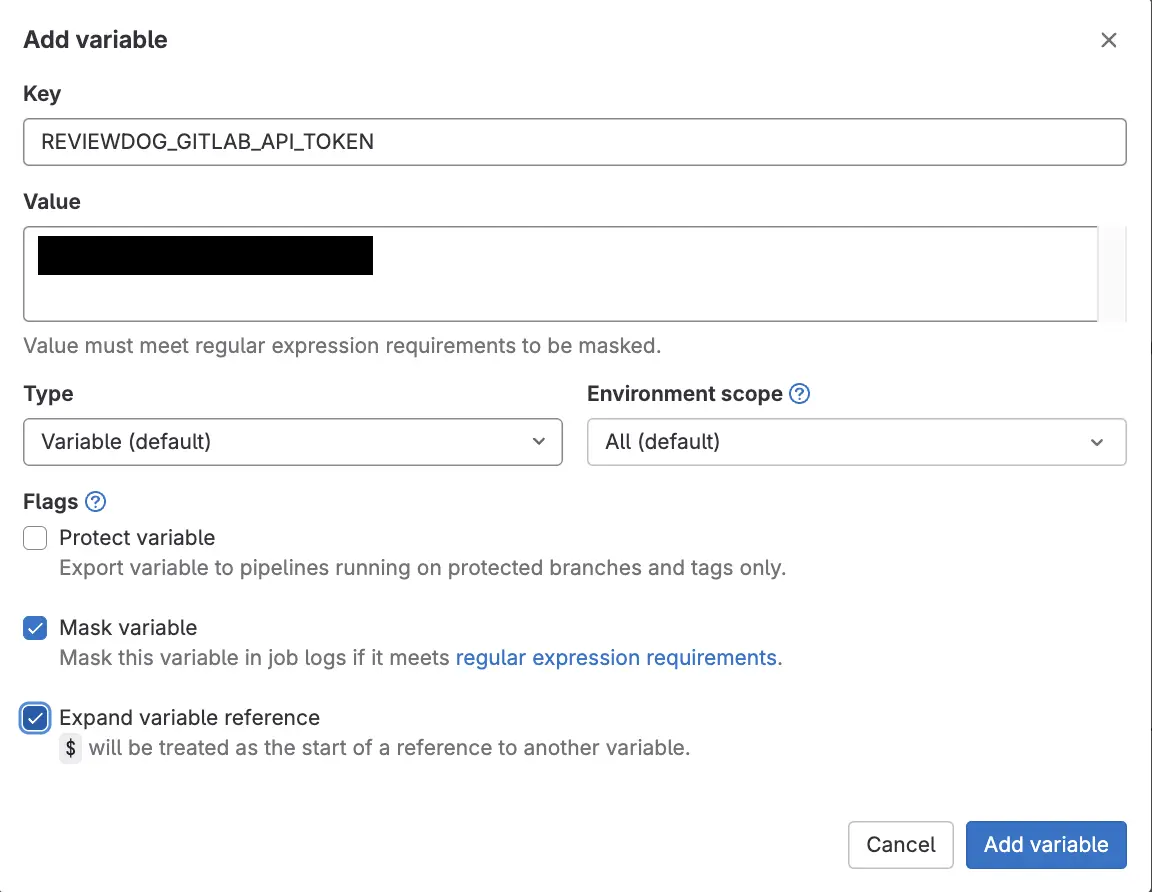Close the Add variable dialog

click(1109, 40)
